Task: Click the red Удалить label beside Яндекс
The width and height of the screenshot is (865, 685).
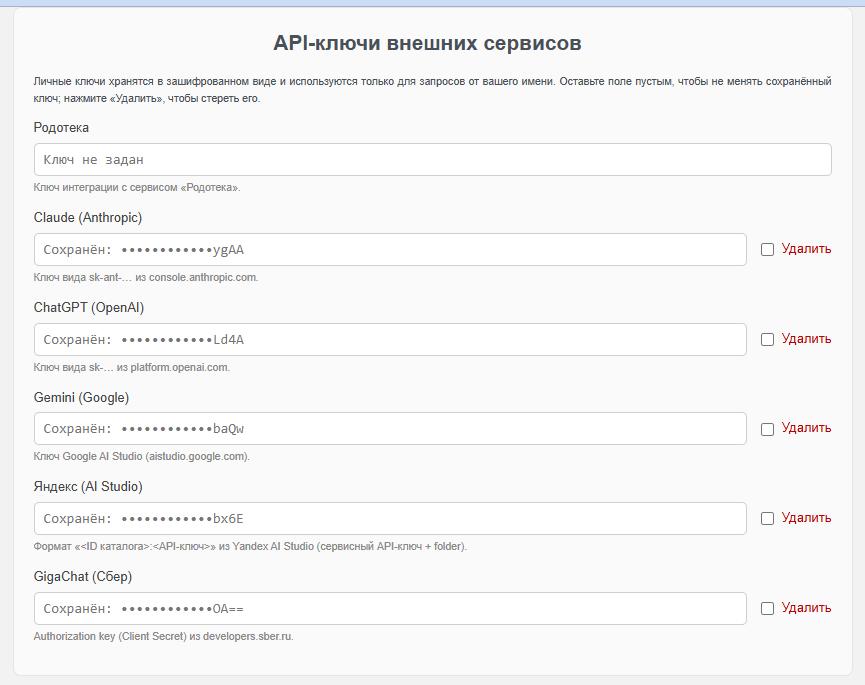Action: pos(806,518)
